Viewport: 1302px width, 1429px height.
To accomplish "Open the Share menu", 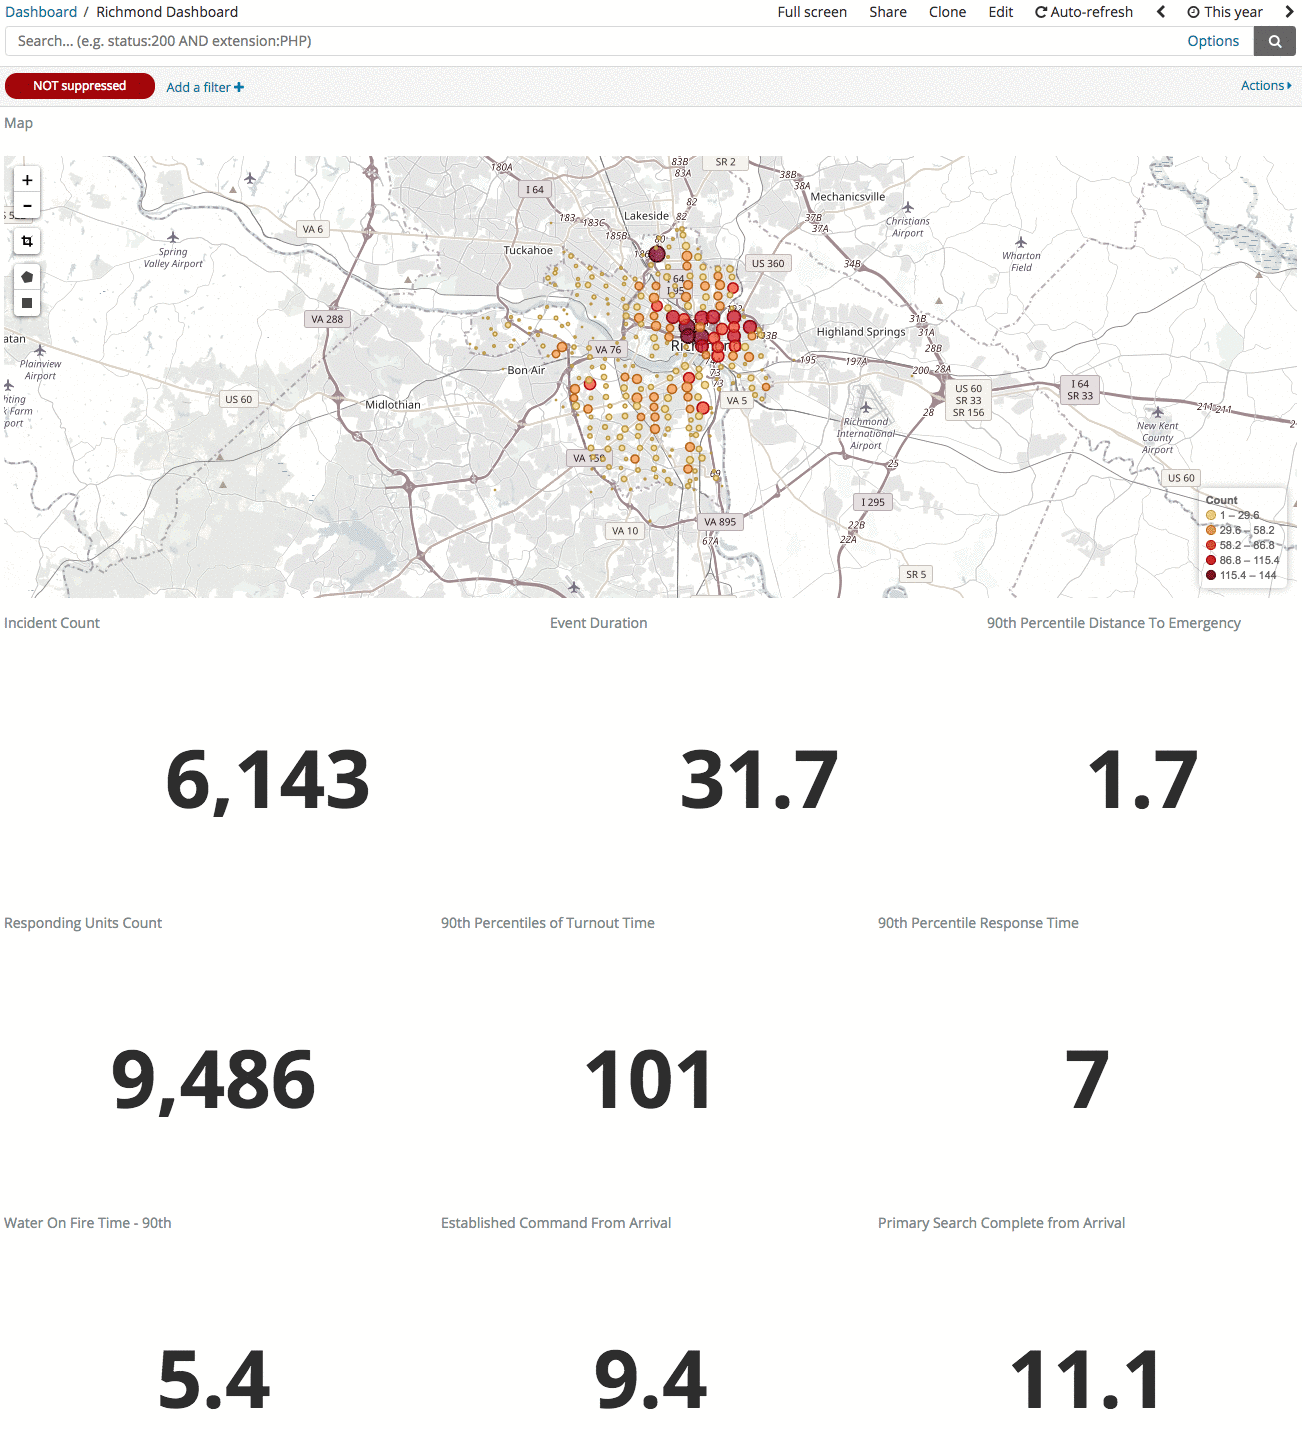I will tap(888, 12).
